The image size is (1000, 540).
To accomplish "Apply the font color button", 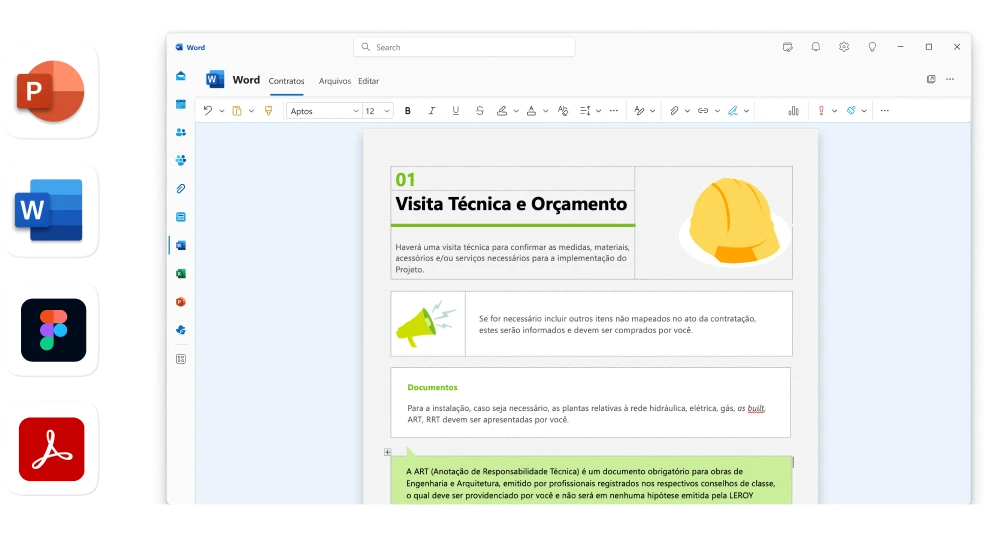I will click(x=531, y=110).
